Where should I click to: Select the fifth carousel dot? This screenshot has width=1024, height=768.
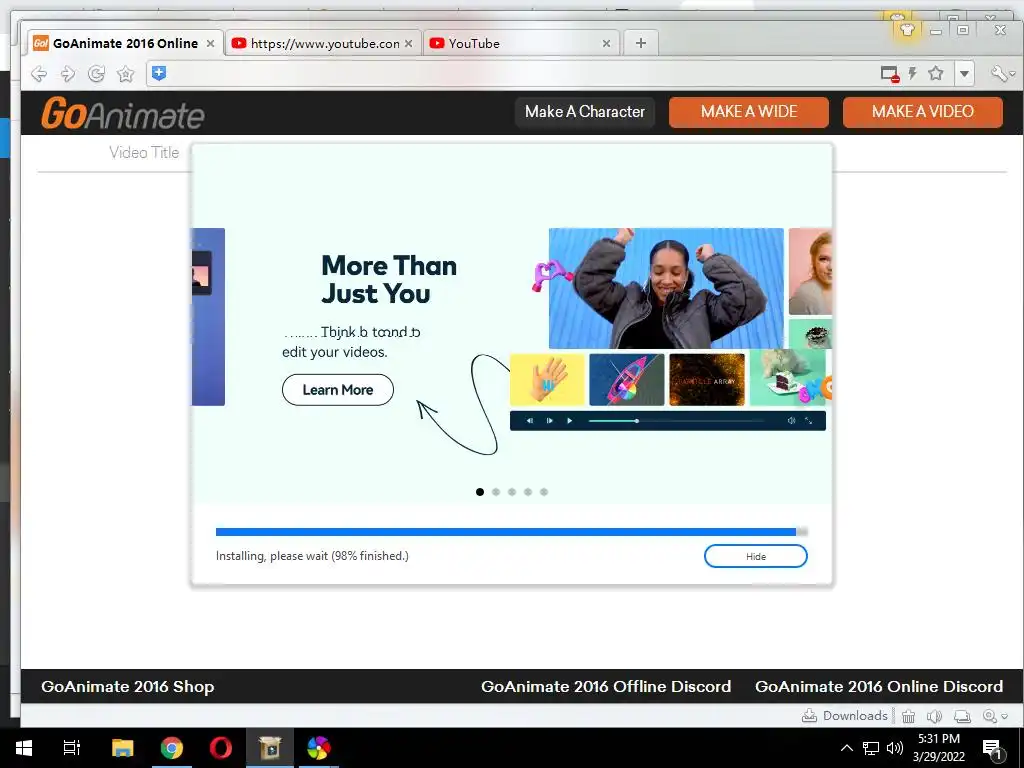point(544,492)
